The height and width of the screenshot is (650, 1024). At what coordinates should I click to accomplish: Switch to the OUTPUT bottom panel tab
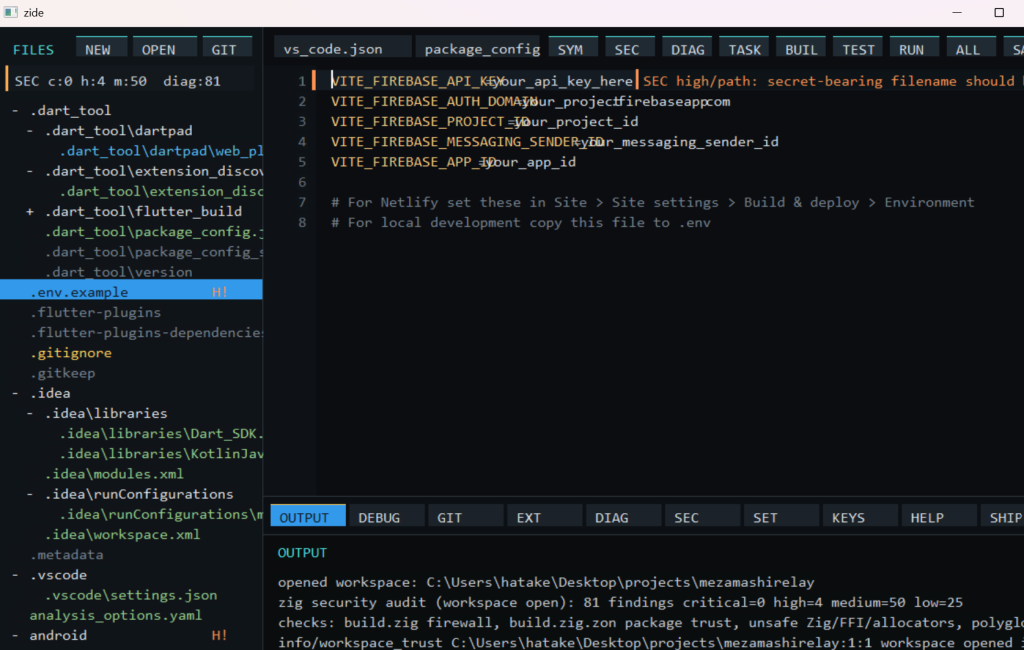[x=308, y=516]
